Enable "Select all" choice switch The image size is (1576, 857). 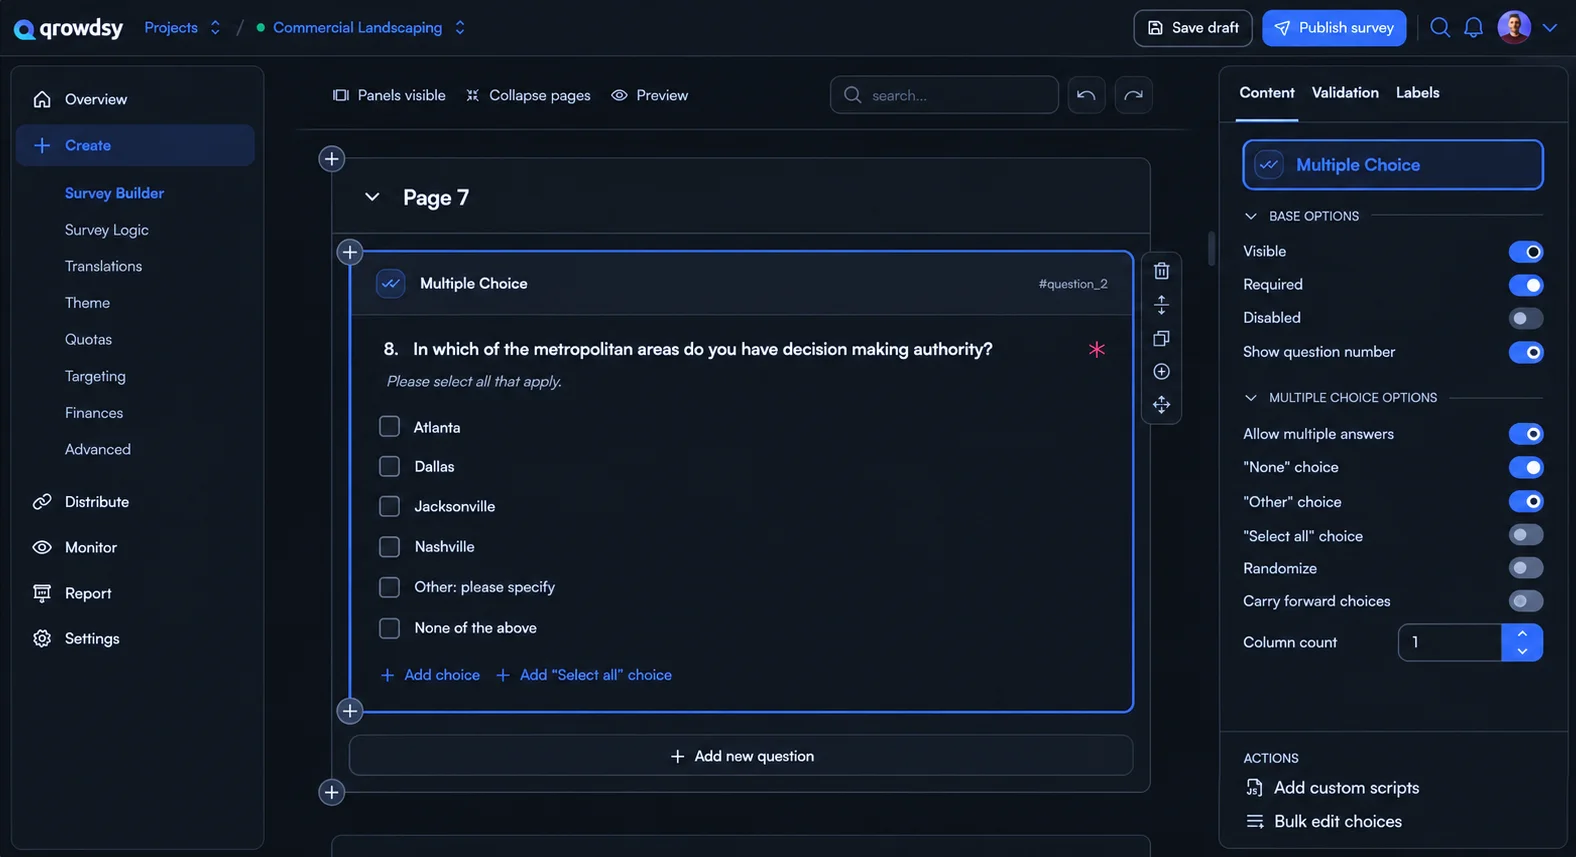coord(1526,535)
